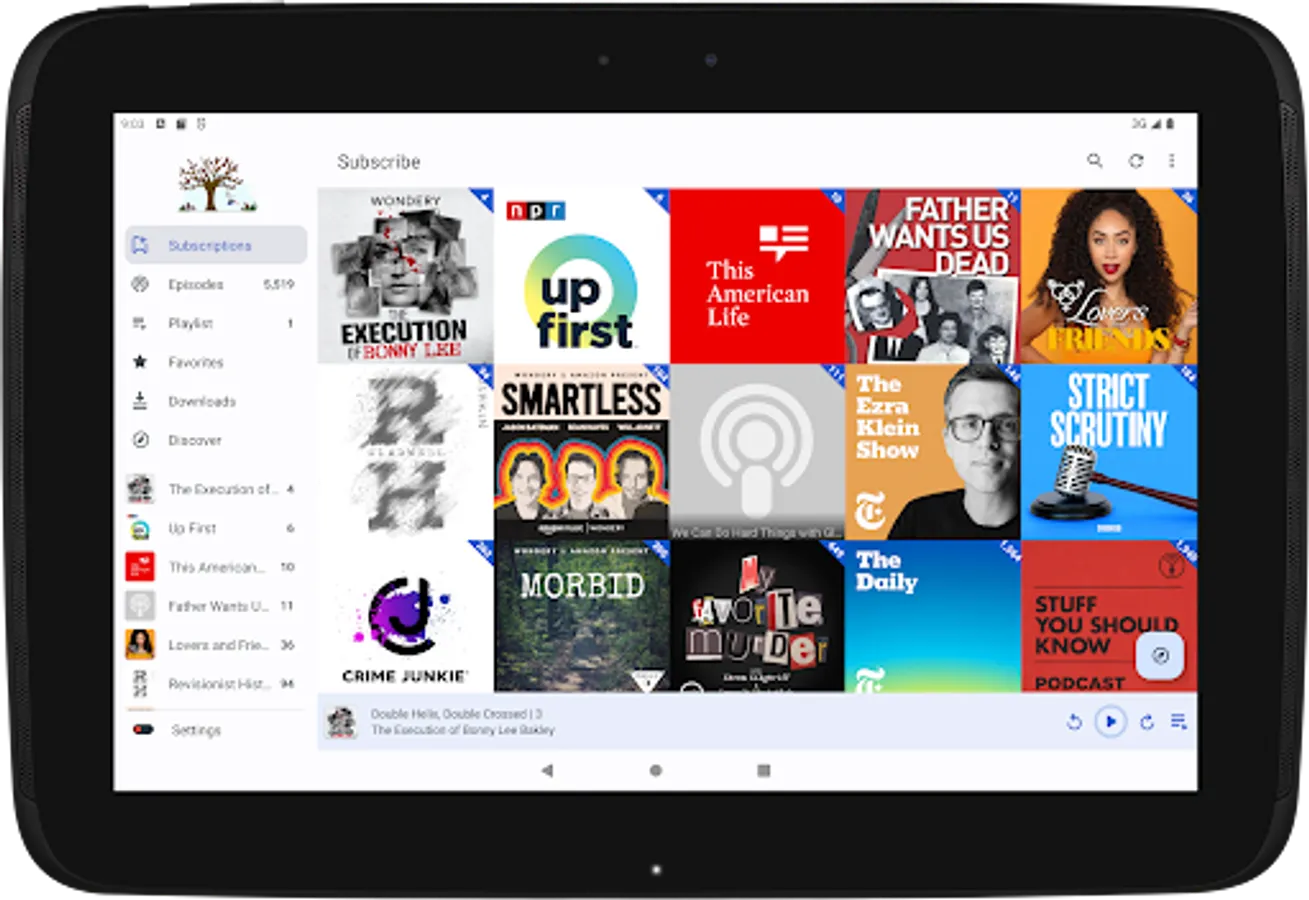This screenshot has width=1309, height=900.
Task: Open Settings in the sidebar
Action: click(x=216, y=730)
